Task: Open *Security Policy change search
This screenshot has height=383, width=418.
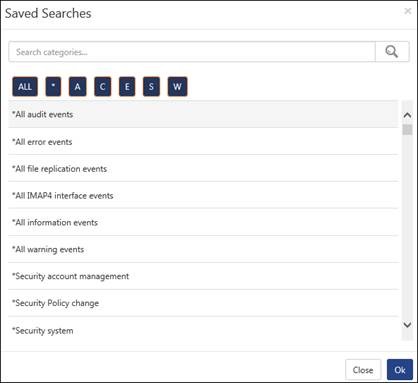Action: click(203, 303)
